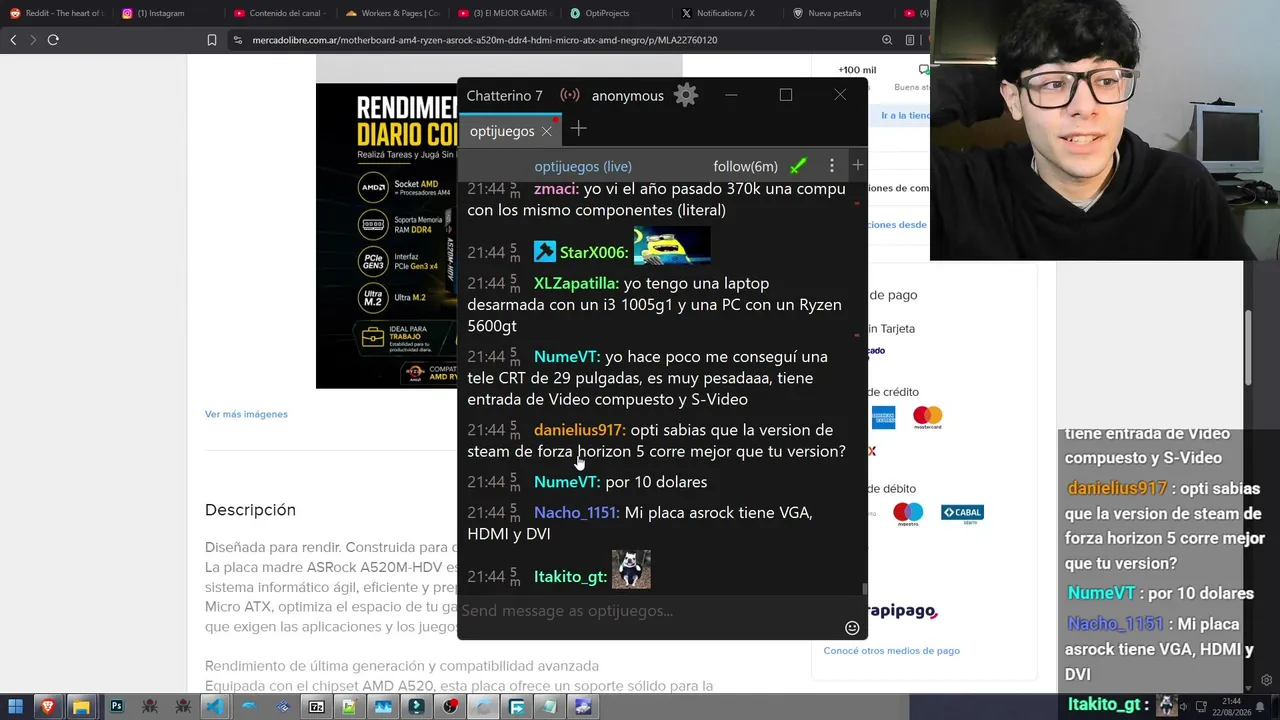Open Chatterino settings gear

pyautogui.click(x=686, y=95)
